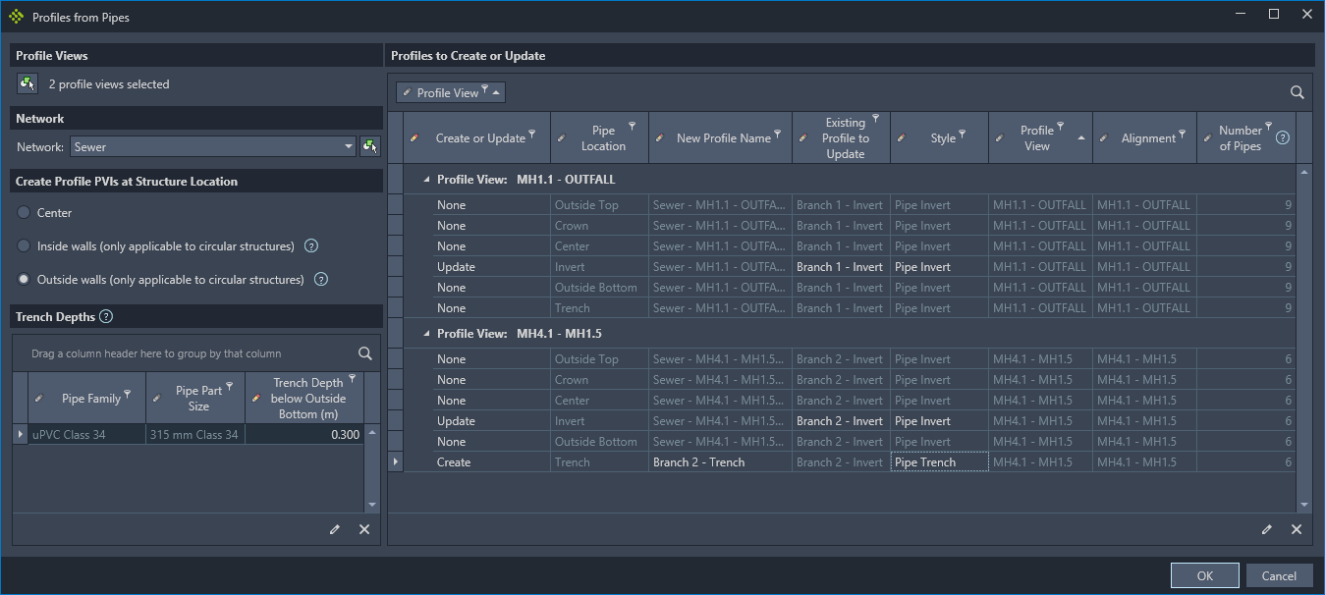The image size is (1325, 595).
Task: Click the Cancel button
Action: 1279,576
